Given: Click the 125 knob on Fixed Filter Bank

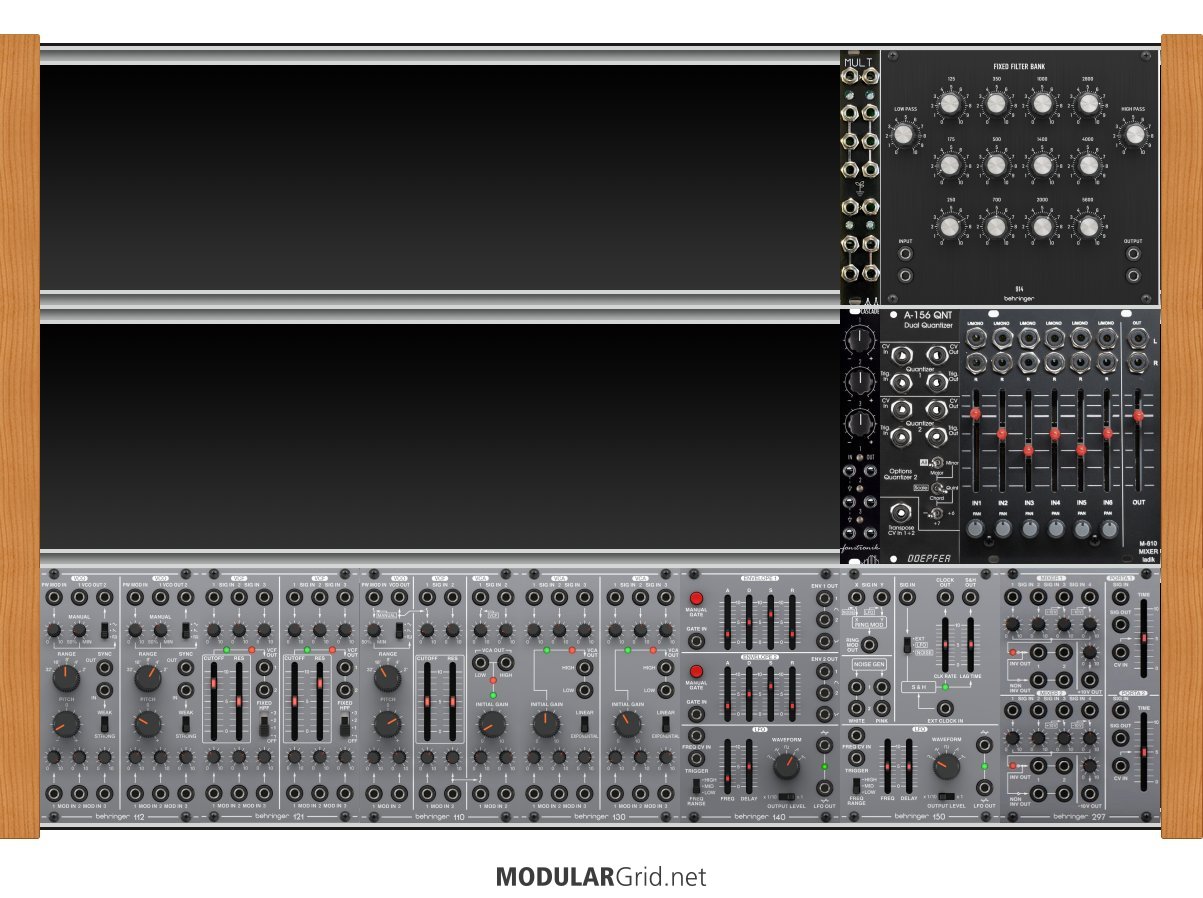Looking at the screenshot, I should pos(950,104).
